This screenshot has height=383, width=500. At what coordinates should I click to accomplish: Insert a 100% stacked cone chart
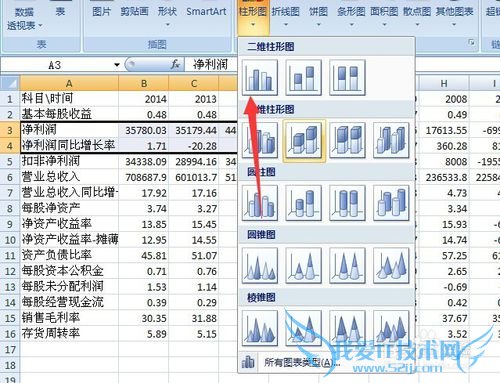click(x=347, y=266)
